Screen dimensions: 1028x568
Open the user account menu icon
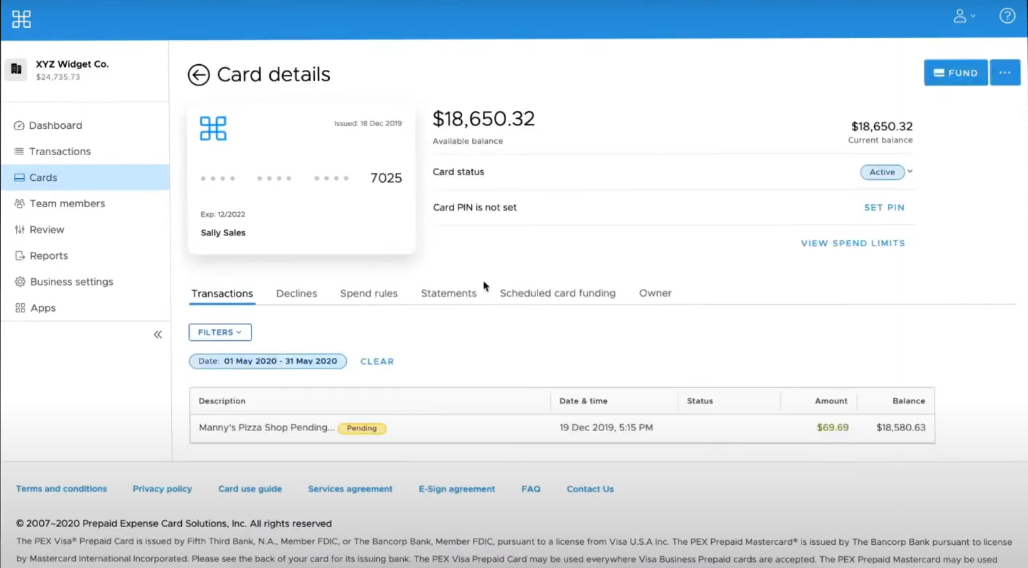pos(963,16)
